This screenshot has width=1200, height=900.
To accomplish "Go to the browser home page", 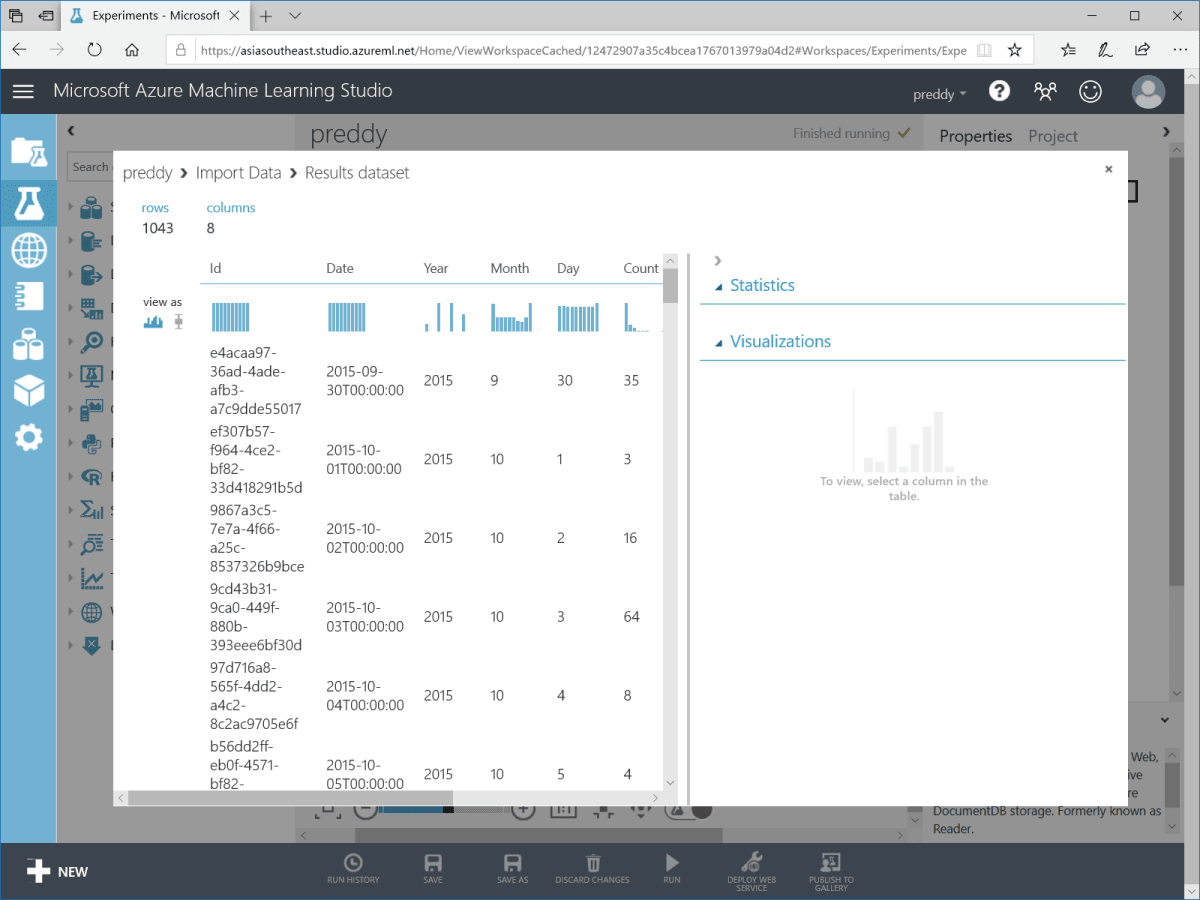I will [132, 50].
